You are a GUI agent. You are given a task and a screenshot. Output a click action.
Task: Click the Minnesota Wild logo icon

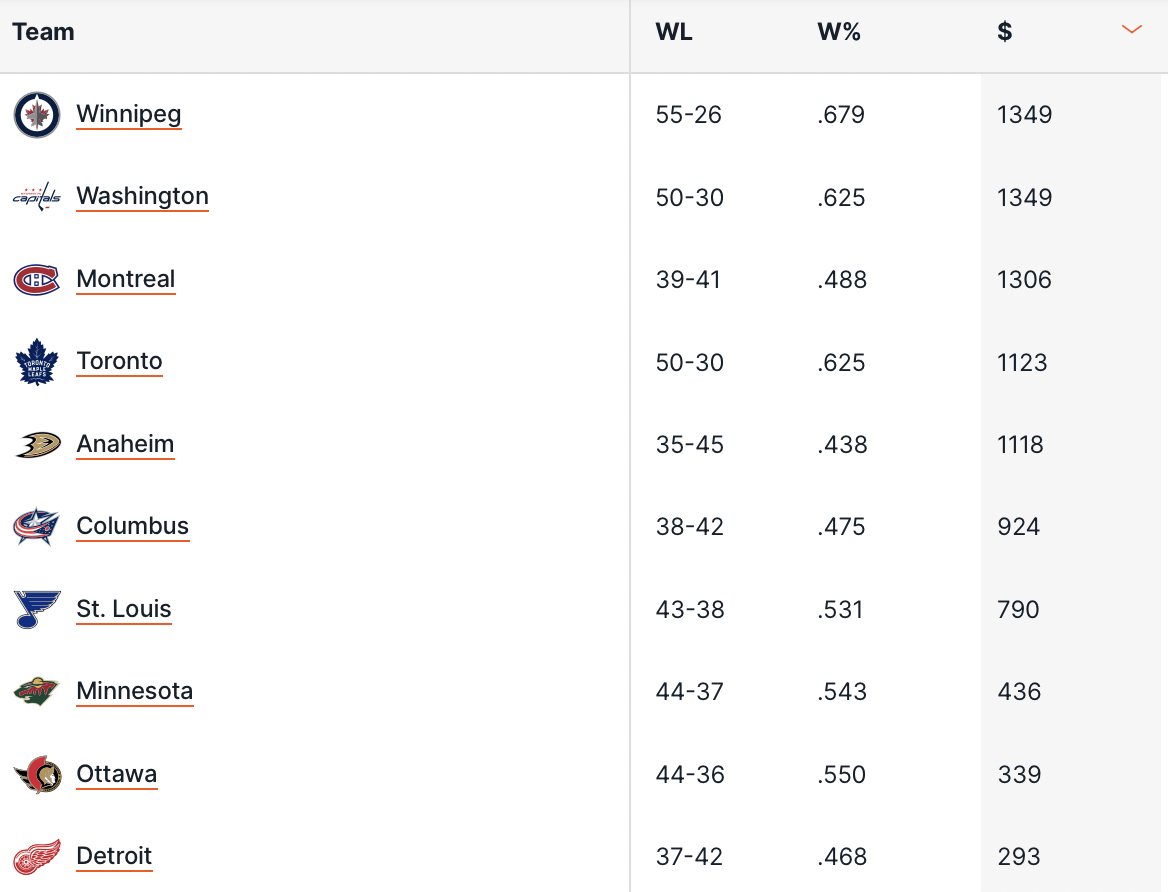(37, 692)
